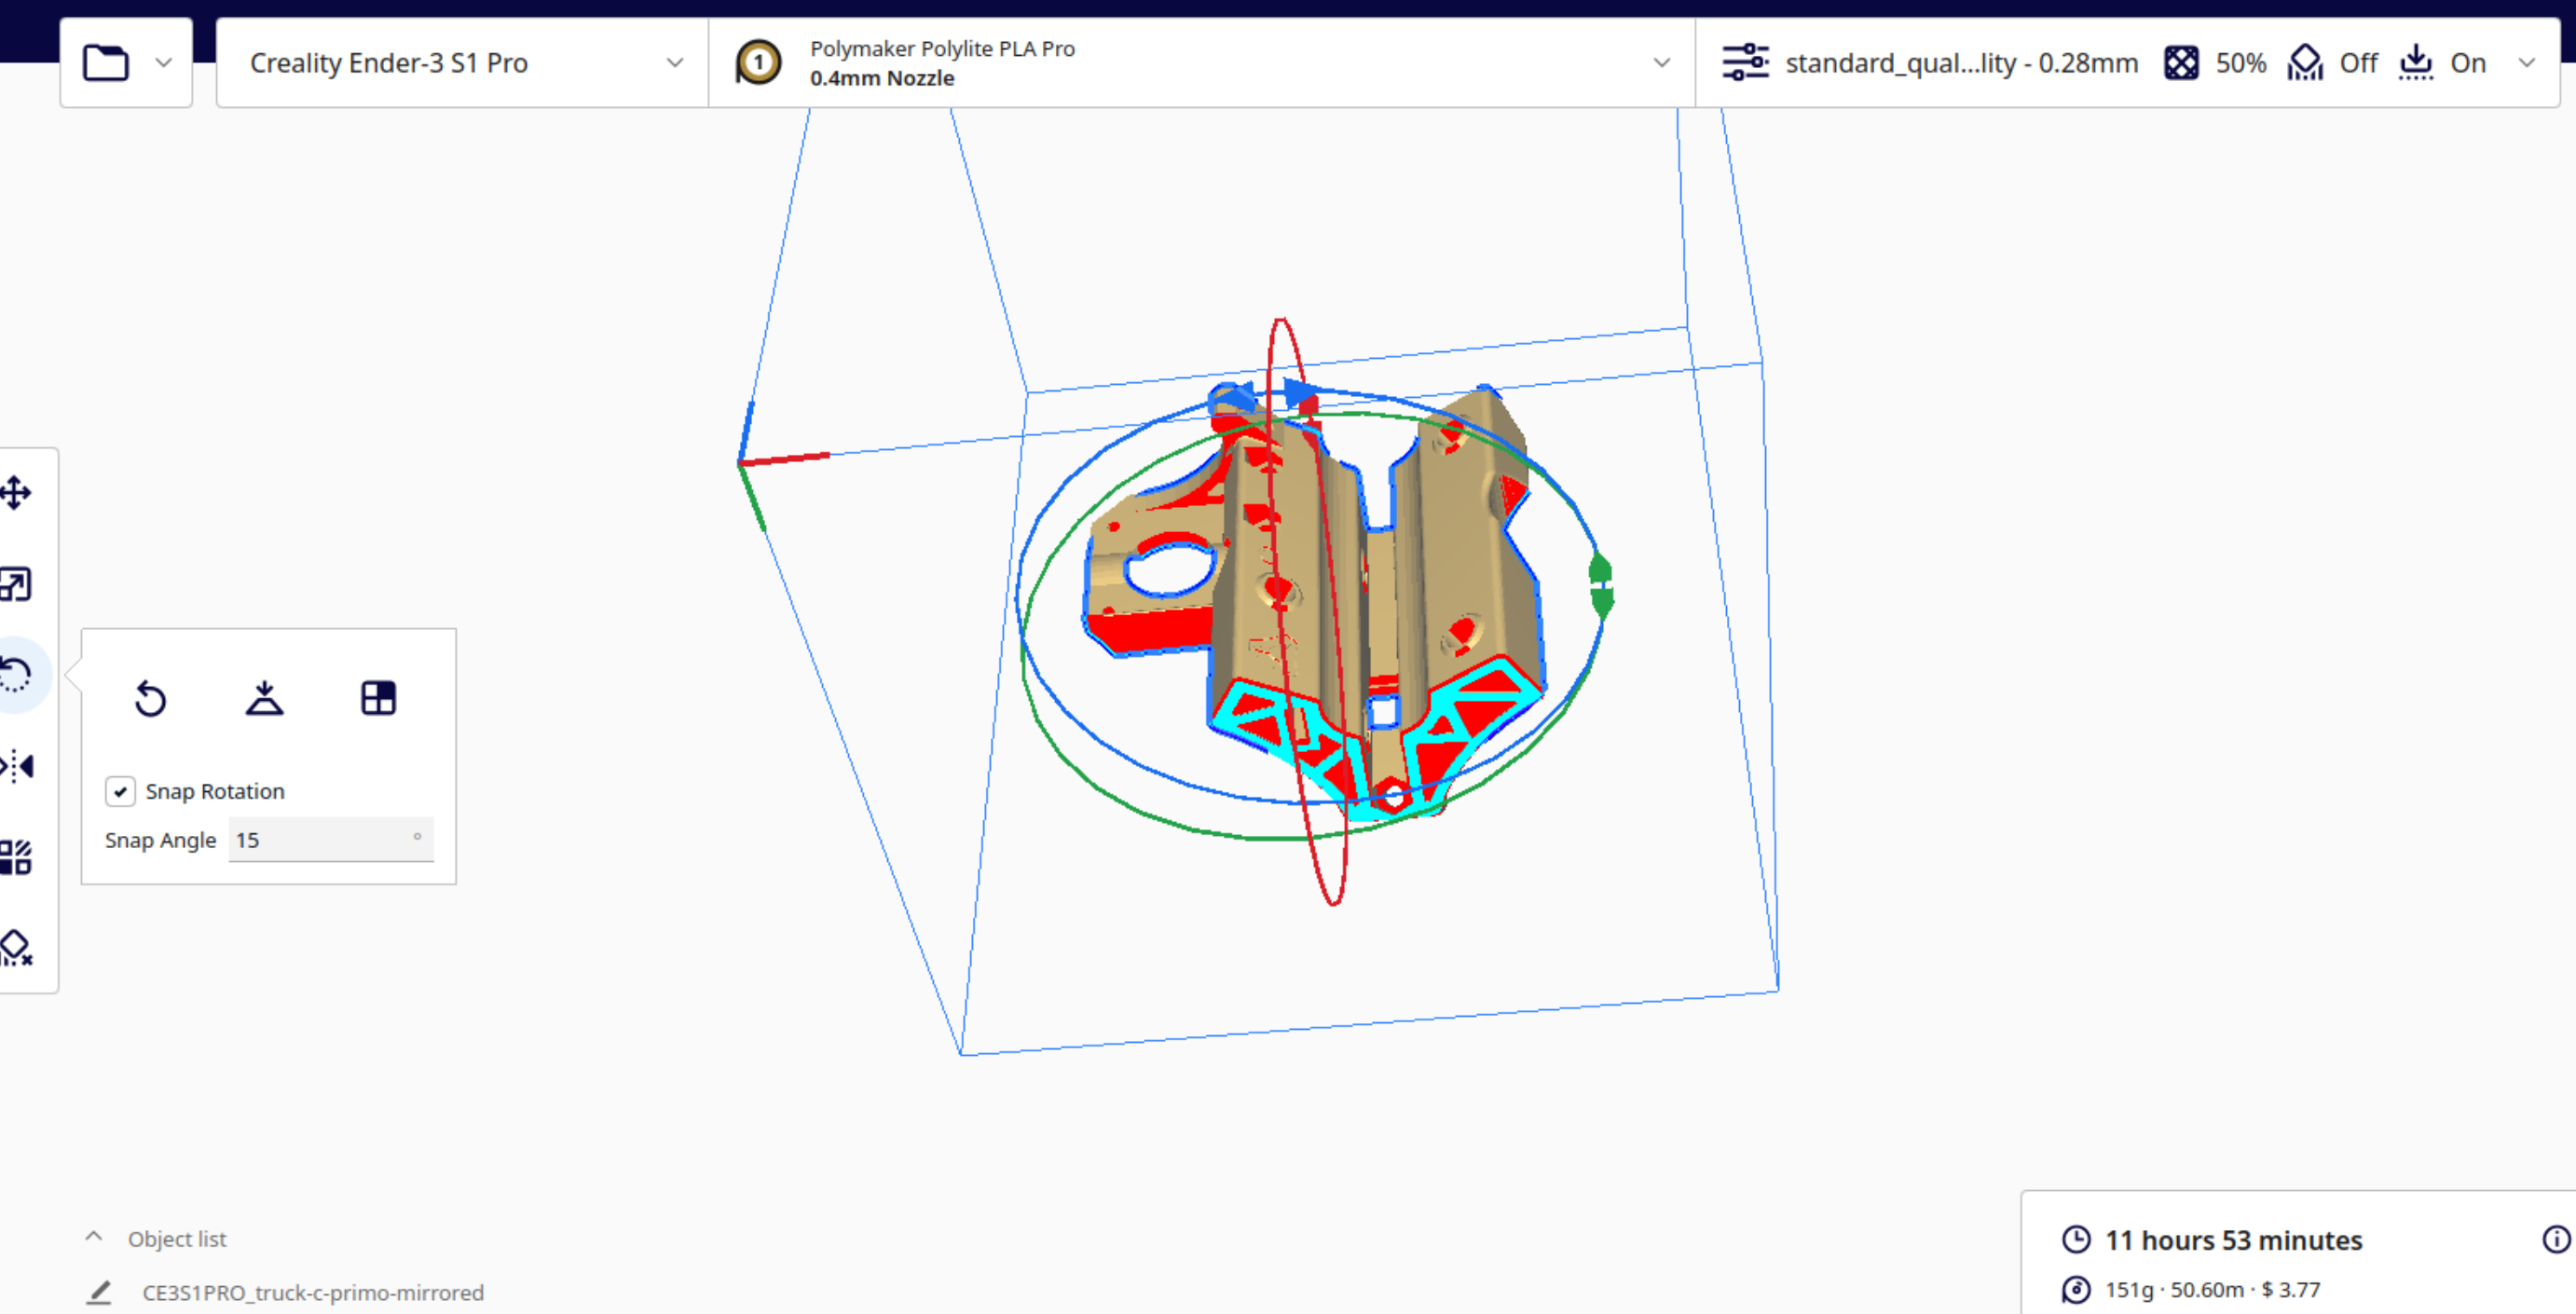The image size is (2576, 1314).
Task: Click the pencil rename icon
Action: 98,1292
